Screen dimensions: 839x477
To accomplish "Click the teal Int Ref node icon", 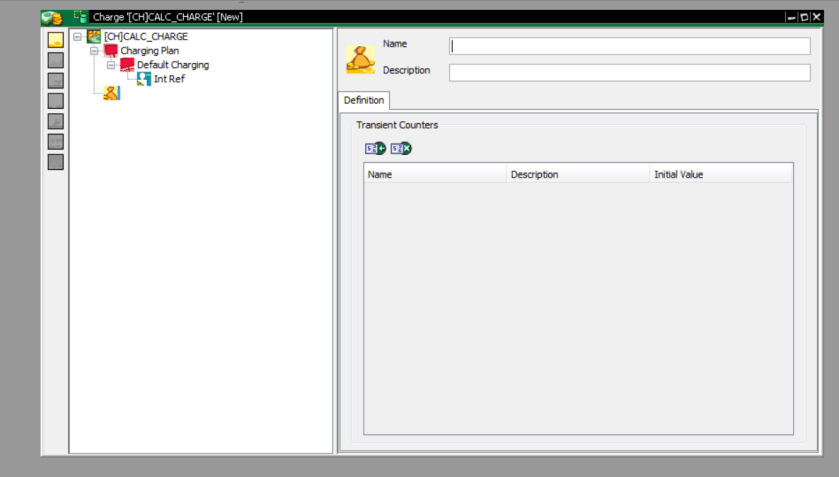I will click(144, 79).
